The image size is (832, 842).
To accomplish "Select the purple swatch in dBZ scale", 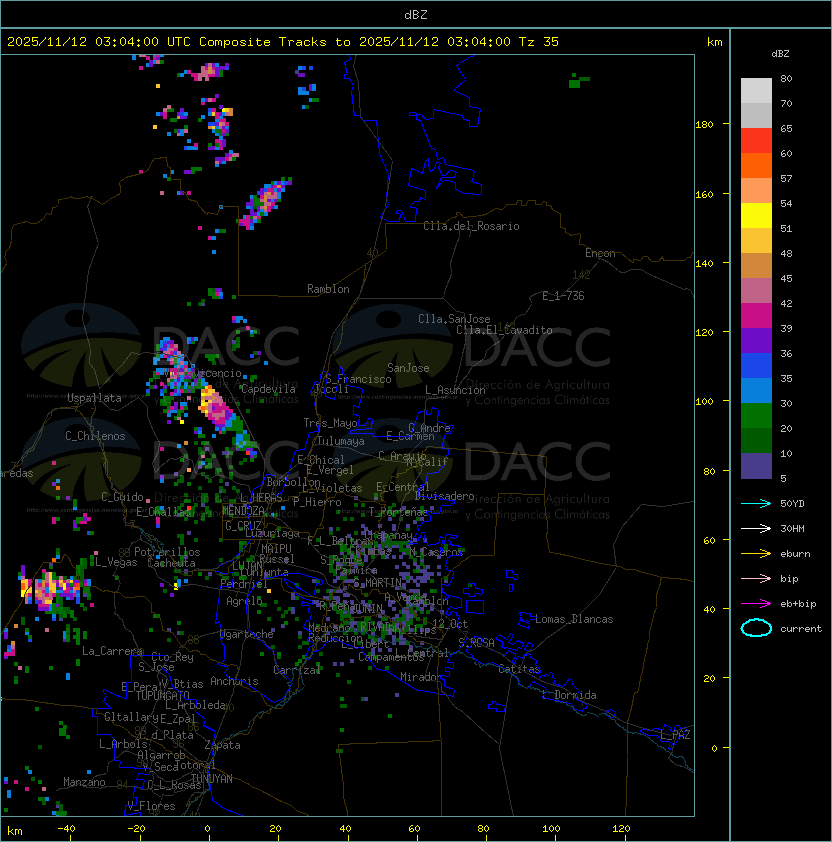I will click(x=756, y=340).
